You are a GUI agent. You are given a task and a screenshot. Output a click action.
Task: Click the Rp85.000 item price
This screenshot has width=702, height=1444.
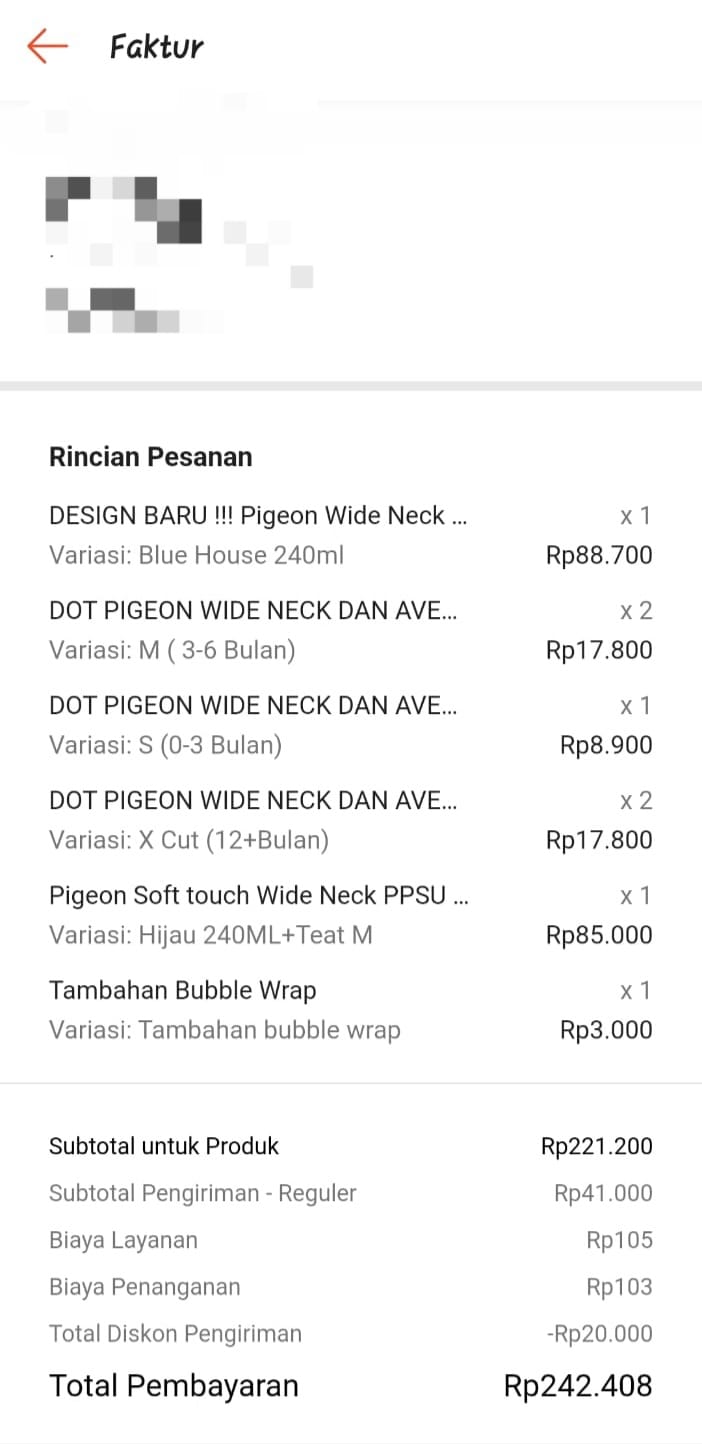coord(598,935)
